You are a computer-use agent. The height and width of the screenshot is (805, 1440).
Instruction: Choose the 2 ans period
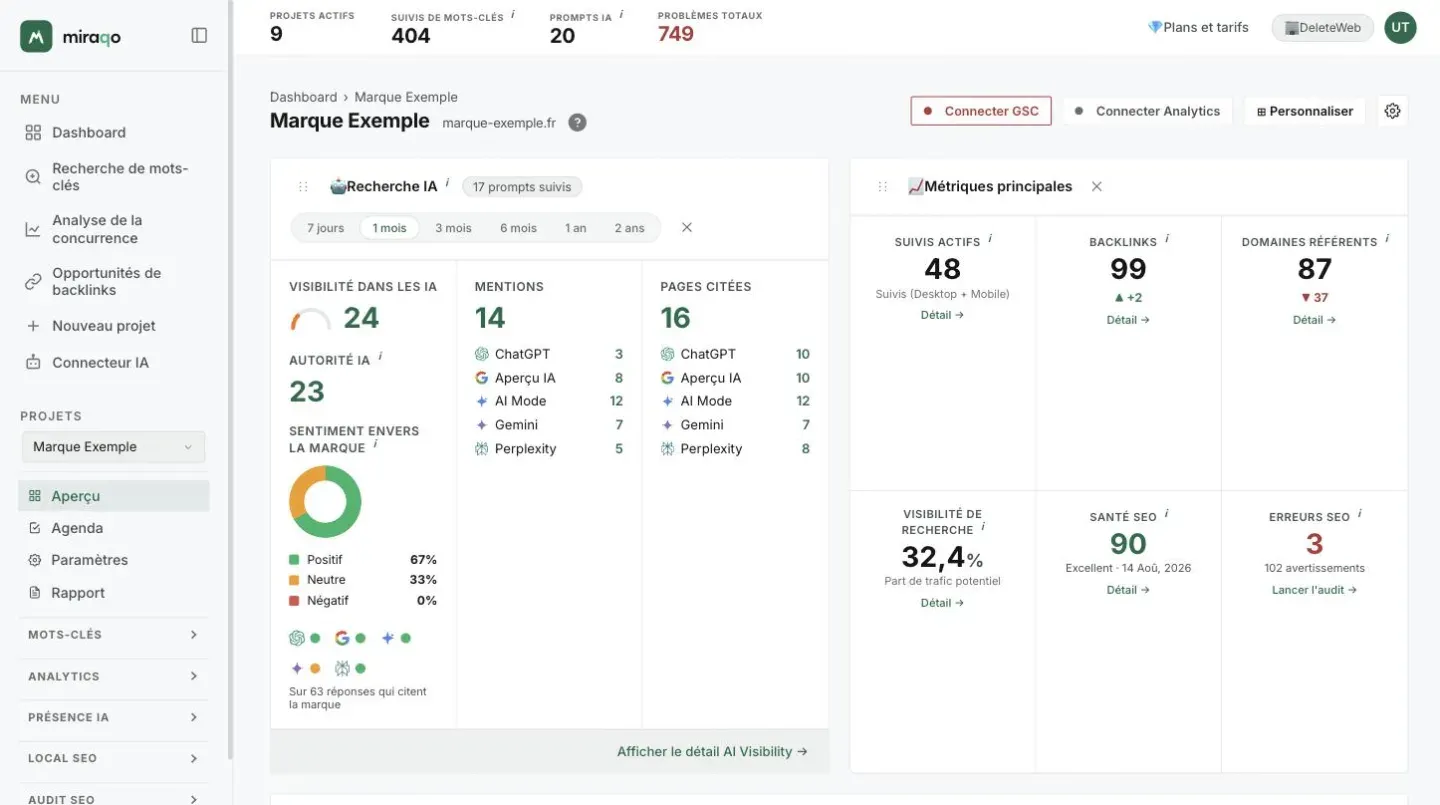coord(630,228)
